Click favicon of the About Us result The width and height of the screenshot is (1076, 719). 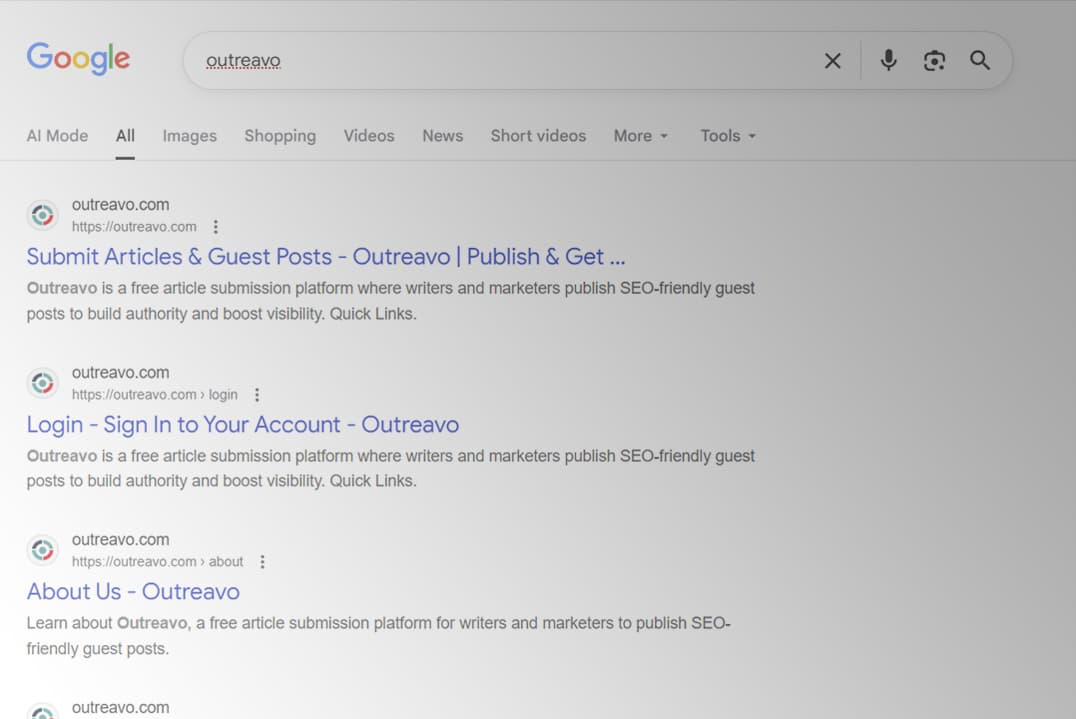42,550
